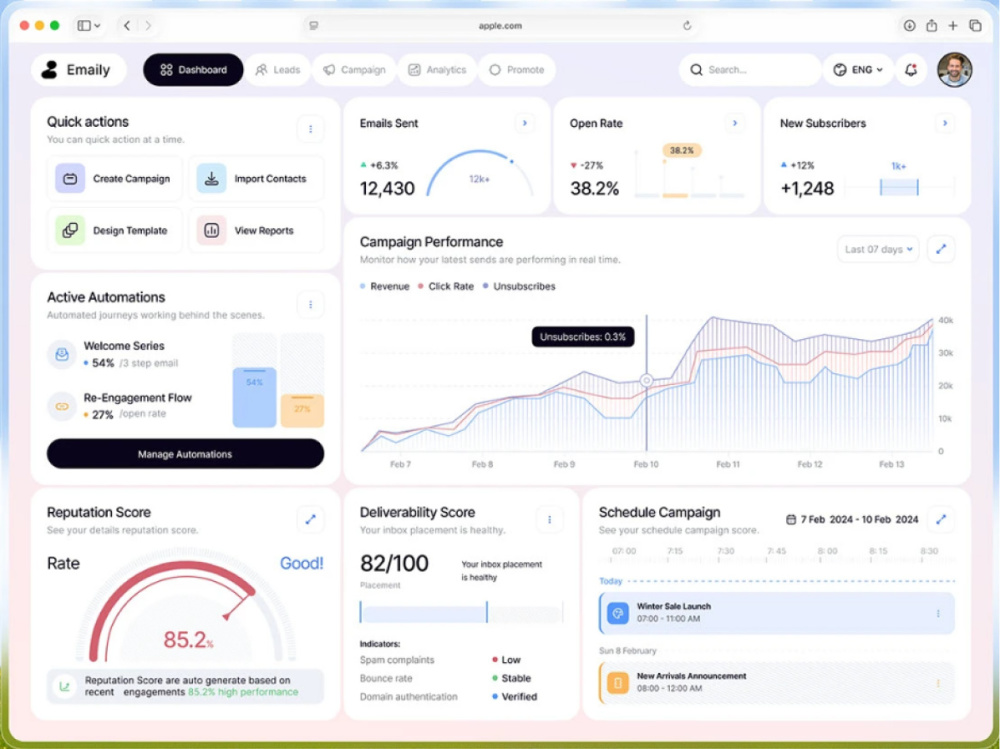Toggle the Unsubscribes legend item
The width and height of the screenshot is (1000, 749).
[x=519, y=286]
